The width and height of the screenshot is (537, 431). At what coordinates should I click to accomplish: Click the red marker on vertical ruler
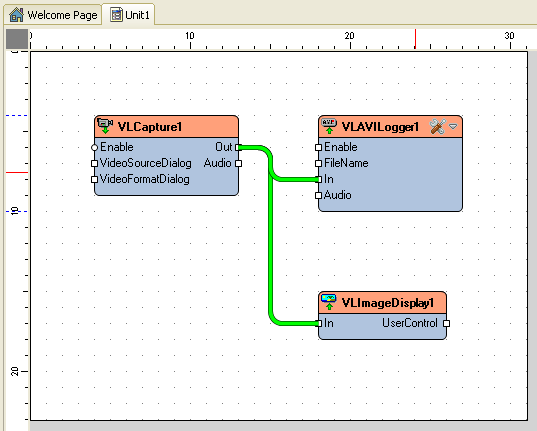click(x=17, y=172)
